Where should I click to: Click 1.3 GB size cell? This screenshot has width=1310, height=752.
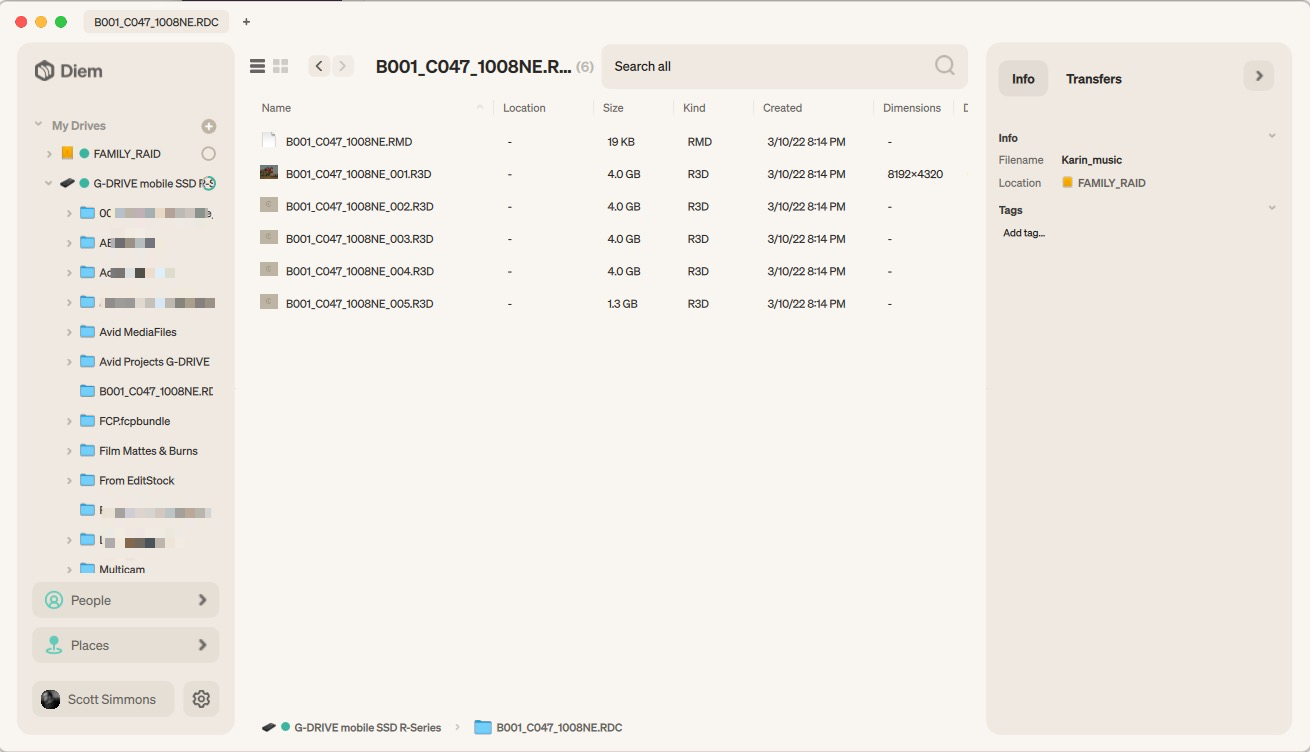(622, 303)
